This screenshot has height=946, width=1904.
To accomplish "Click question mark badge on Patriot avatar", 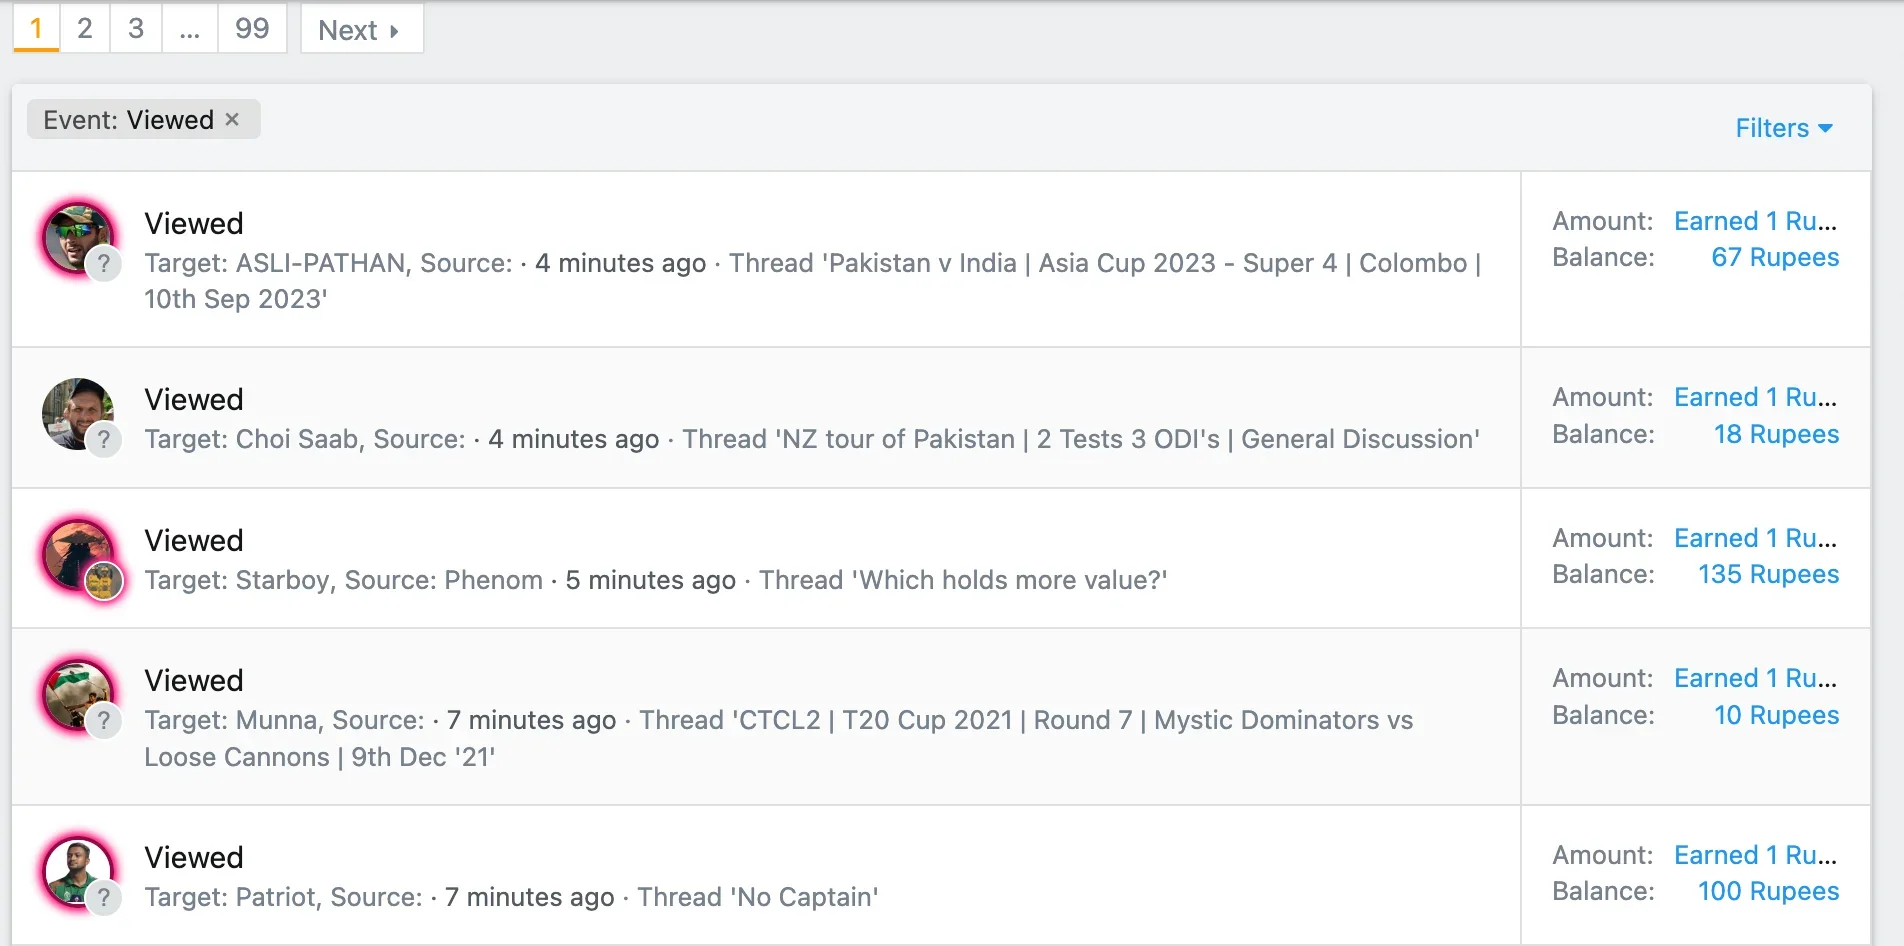I will point(103,898).
